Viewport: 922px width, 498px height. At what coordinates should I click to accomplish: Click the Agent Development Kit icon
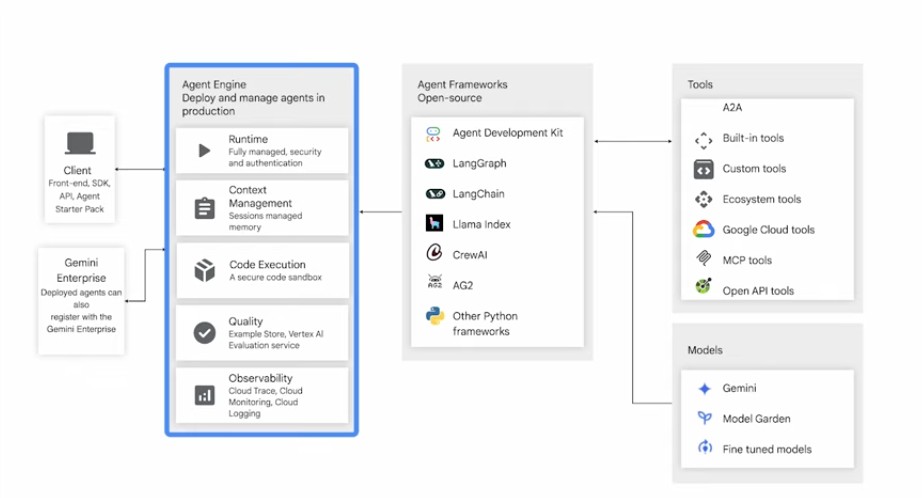tap(434, 133)
